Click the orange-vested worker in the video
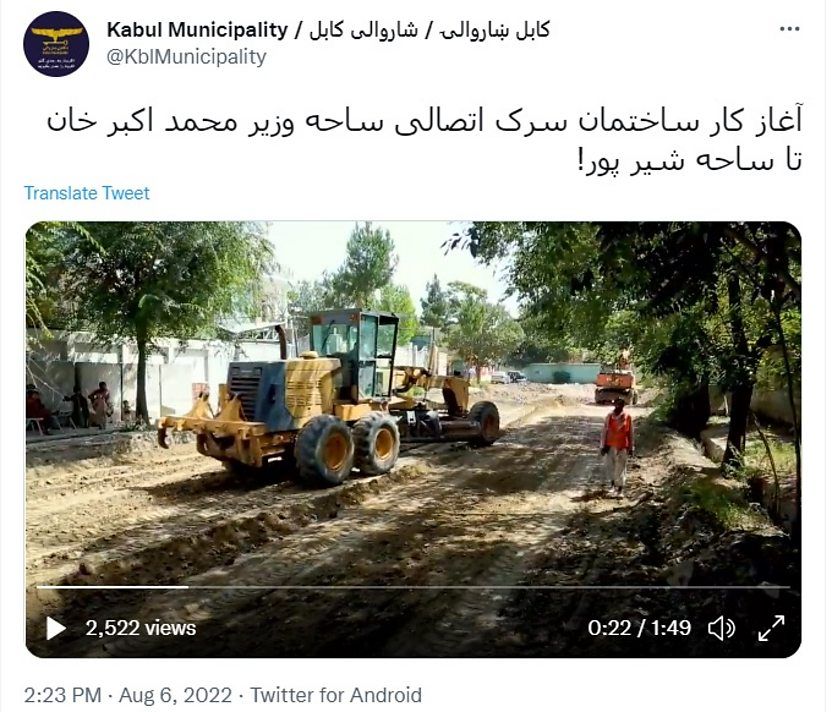832x712 pixels. tap(616, 446)
